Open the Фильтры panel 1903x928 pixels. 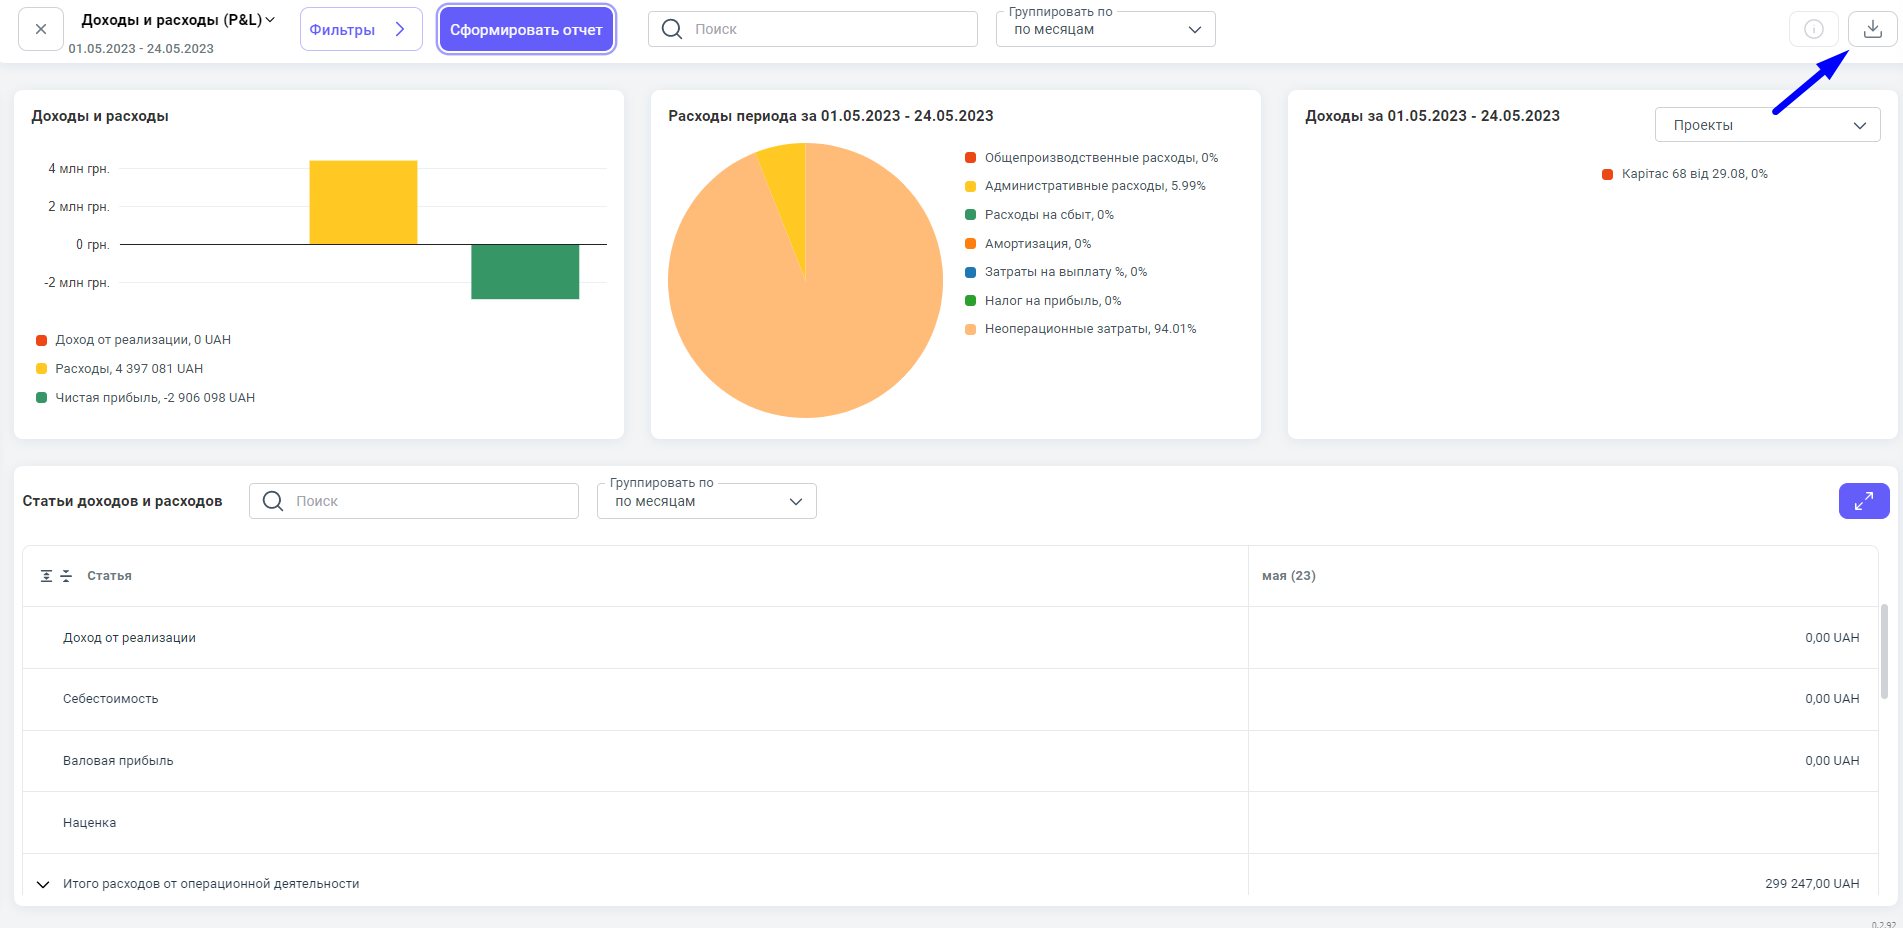click(360, 29)
